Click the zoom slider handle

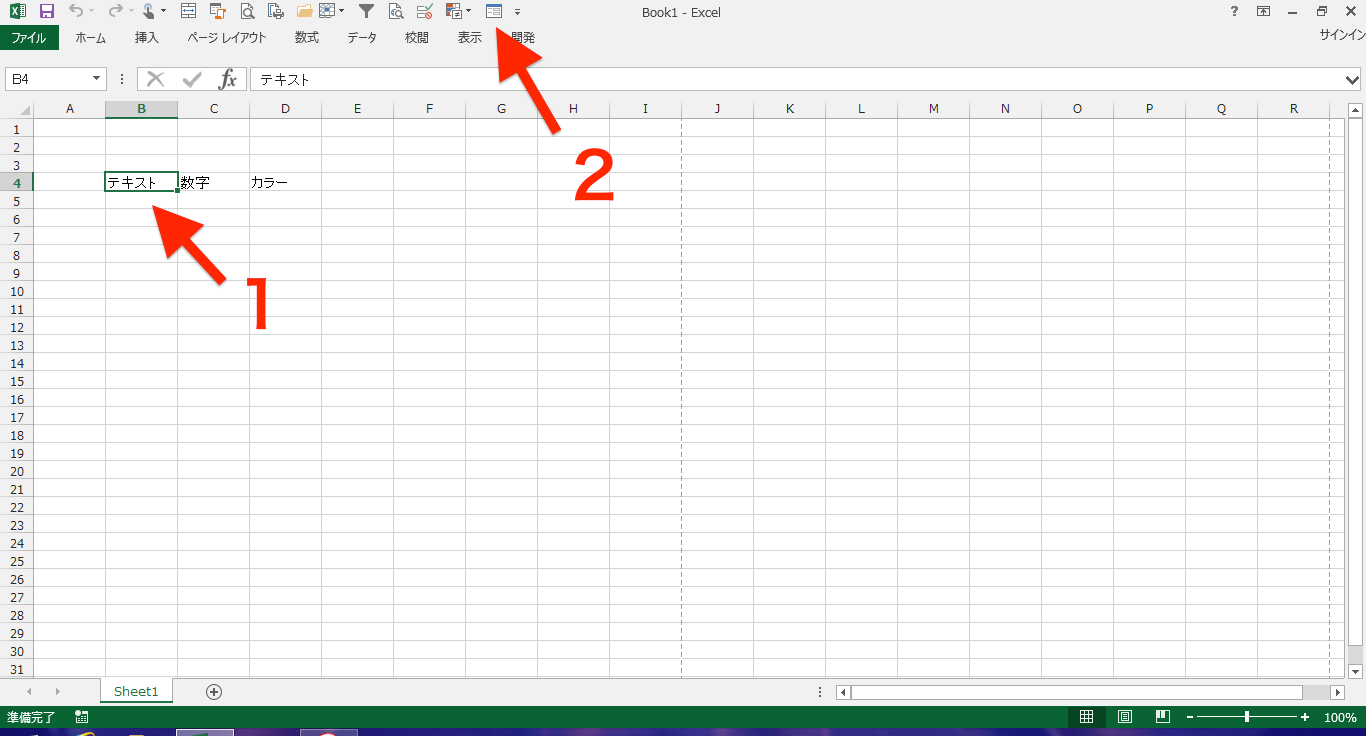tap(1246, 717)
